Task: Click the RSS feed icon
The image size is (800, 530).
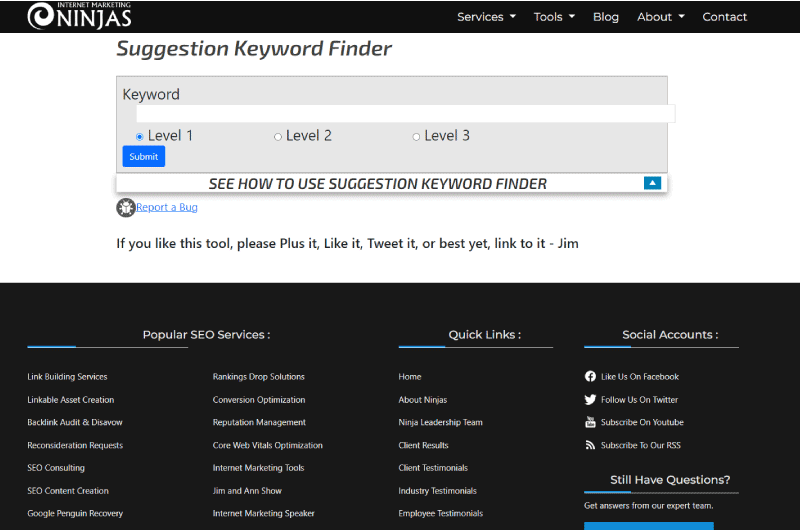Action: pos(590,445)
